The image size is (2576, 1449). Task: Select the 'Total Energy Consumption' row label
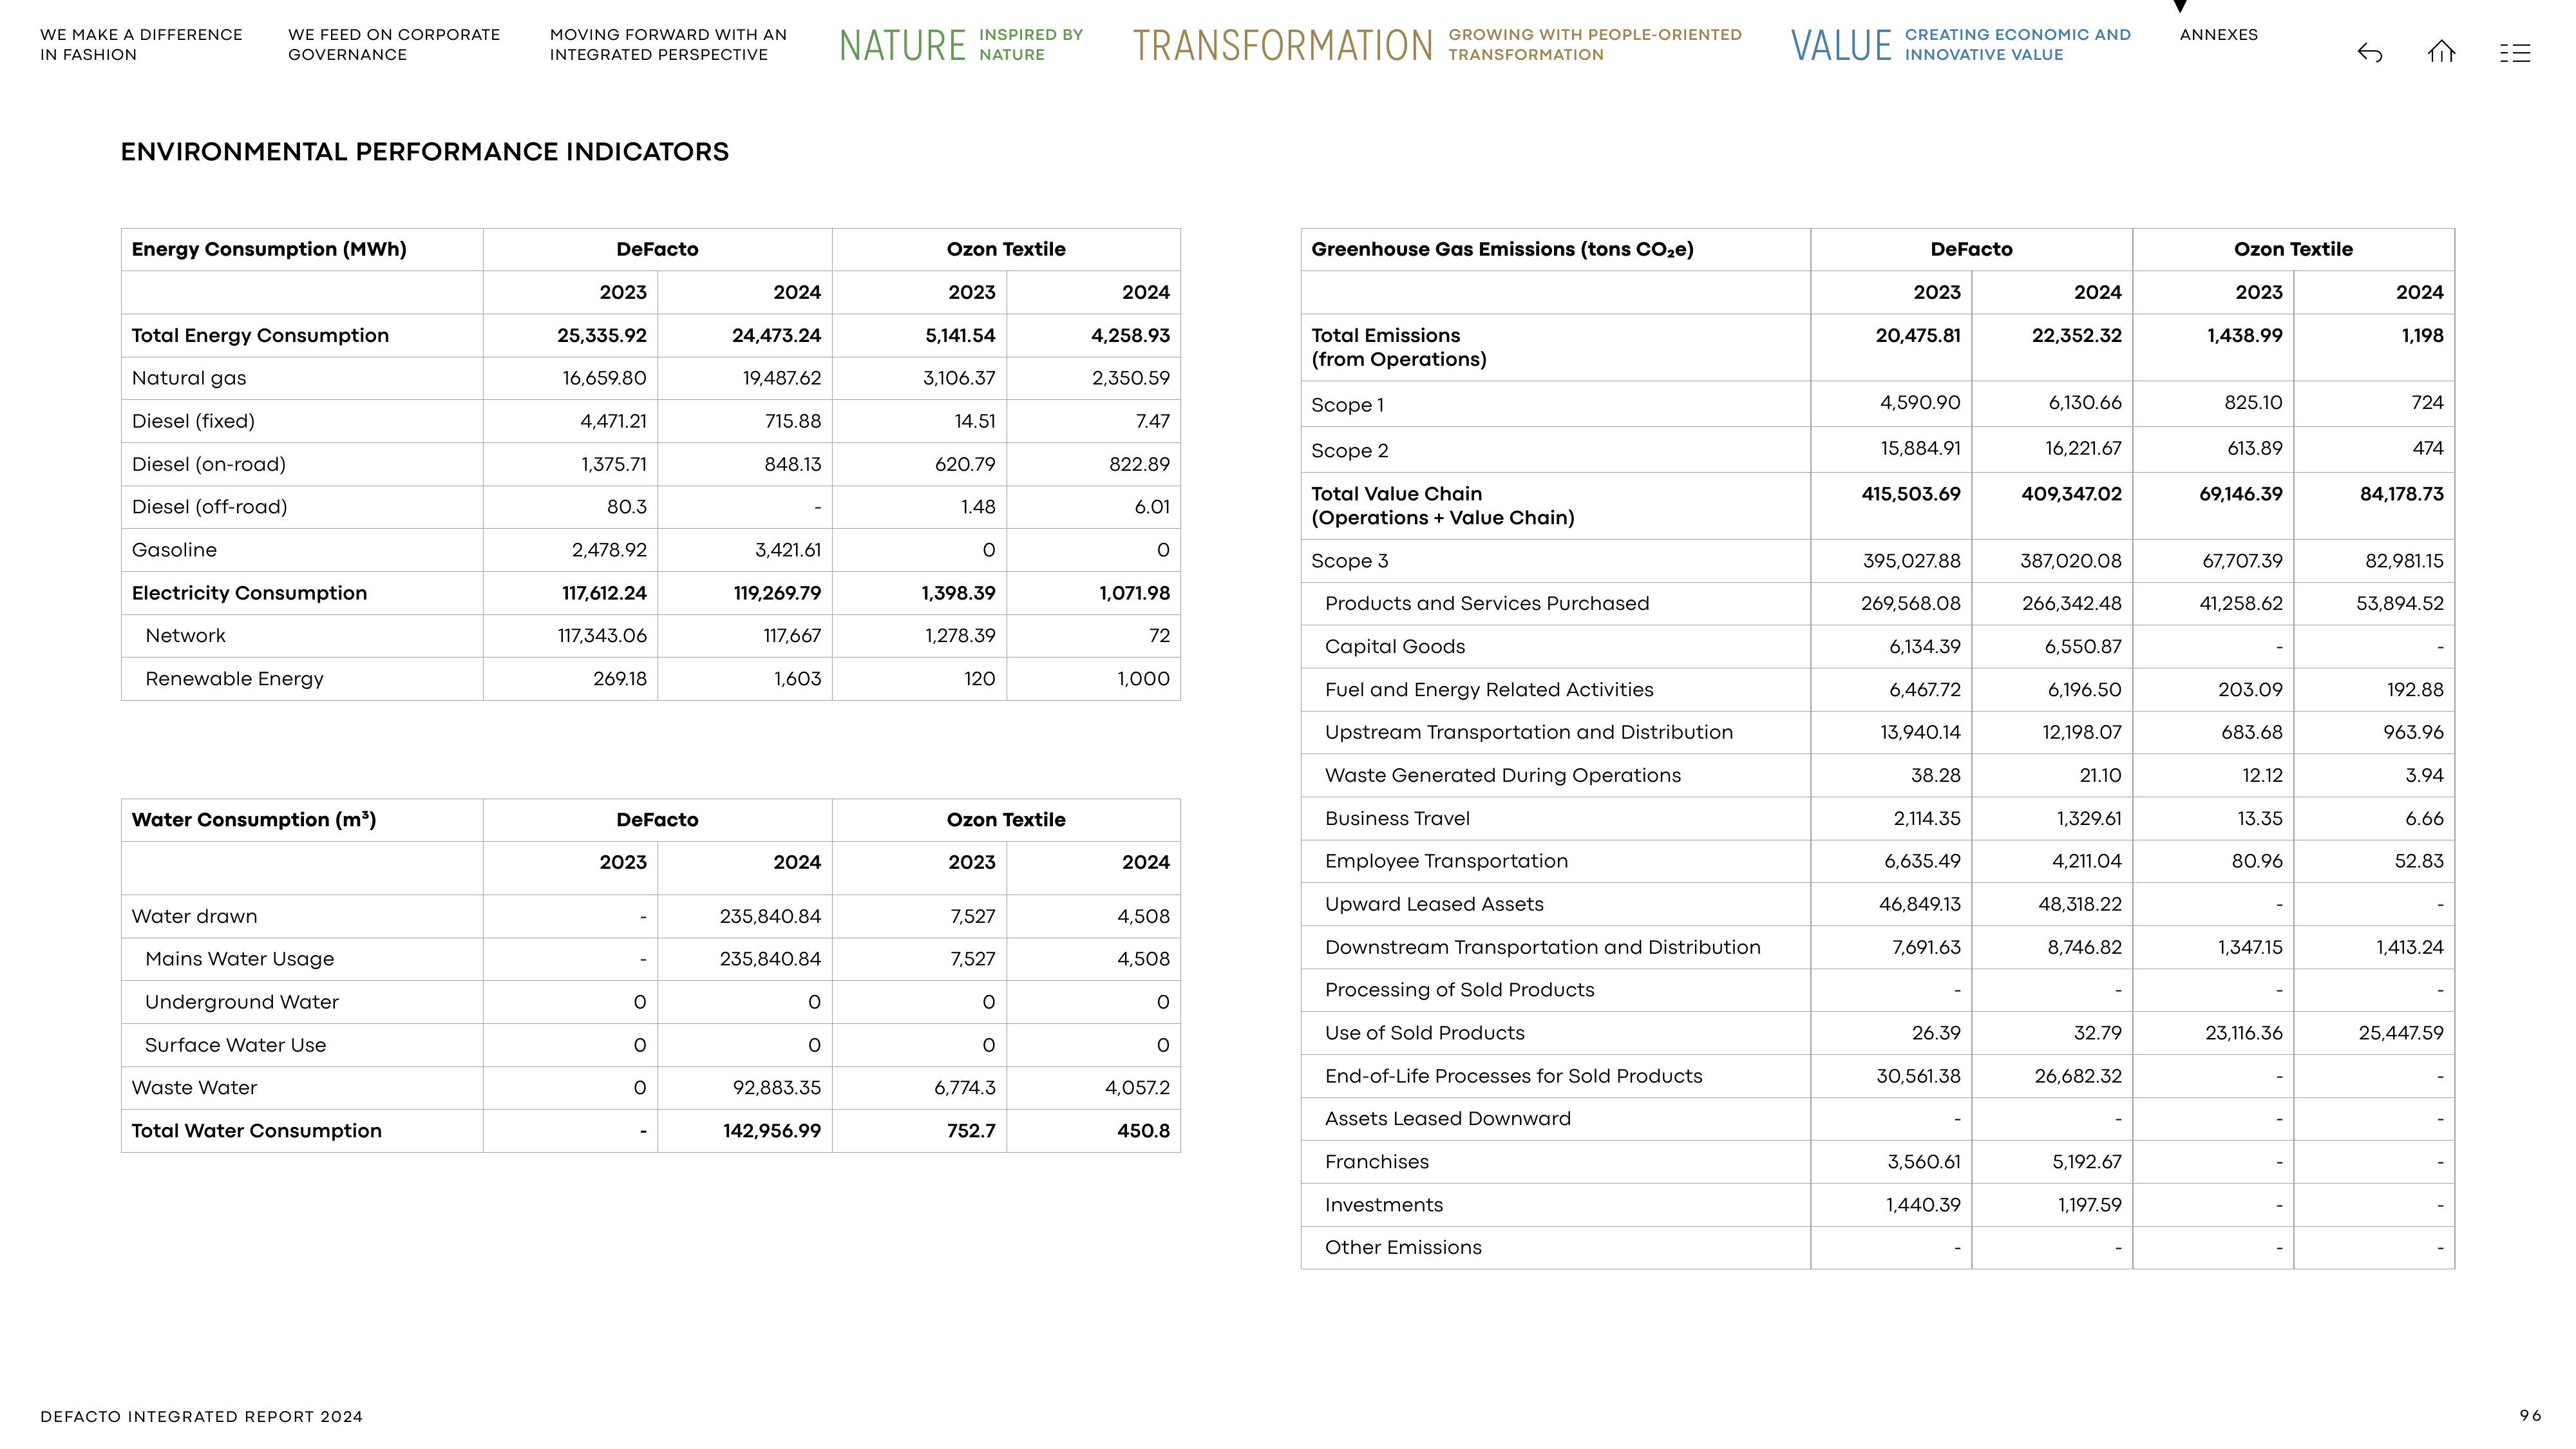pyautogui.click(x=260, y=336)
